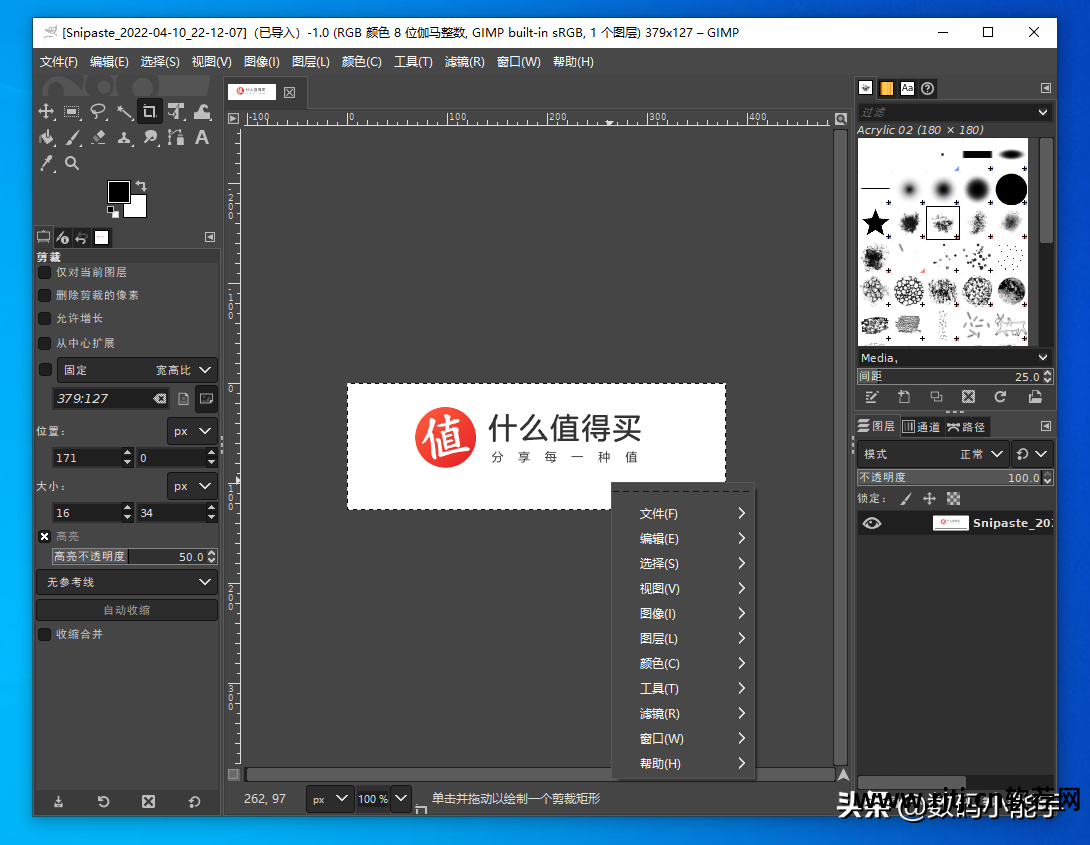Image resolution: width=1090 pixels, height=845 pixels.
Task: Save tool preset at panel bottom
Action: click(58, 802)
